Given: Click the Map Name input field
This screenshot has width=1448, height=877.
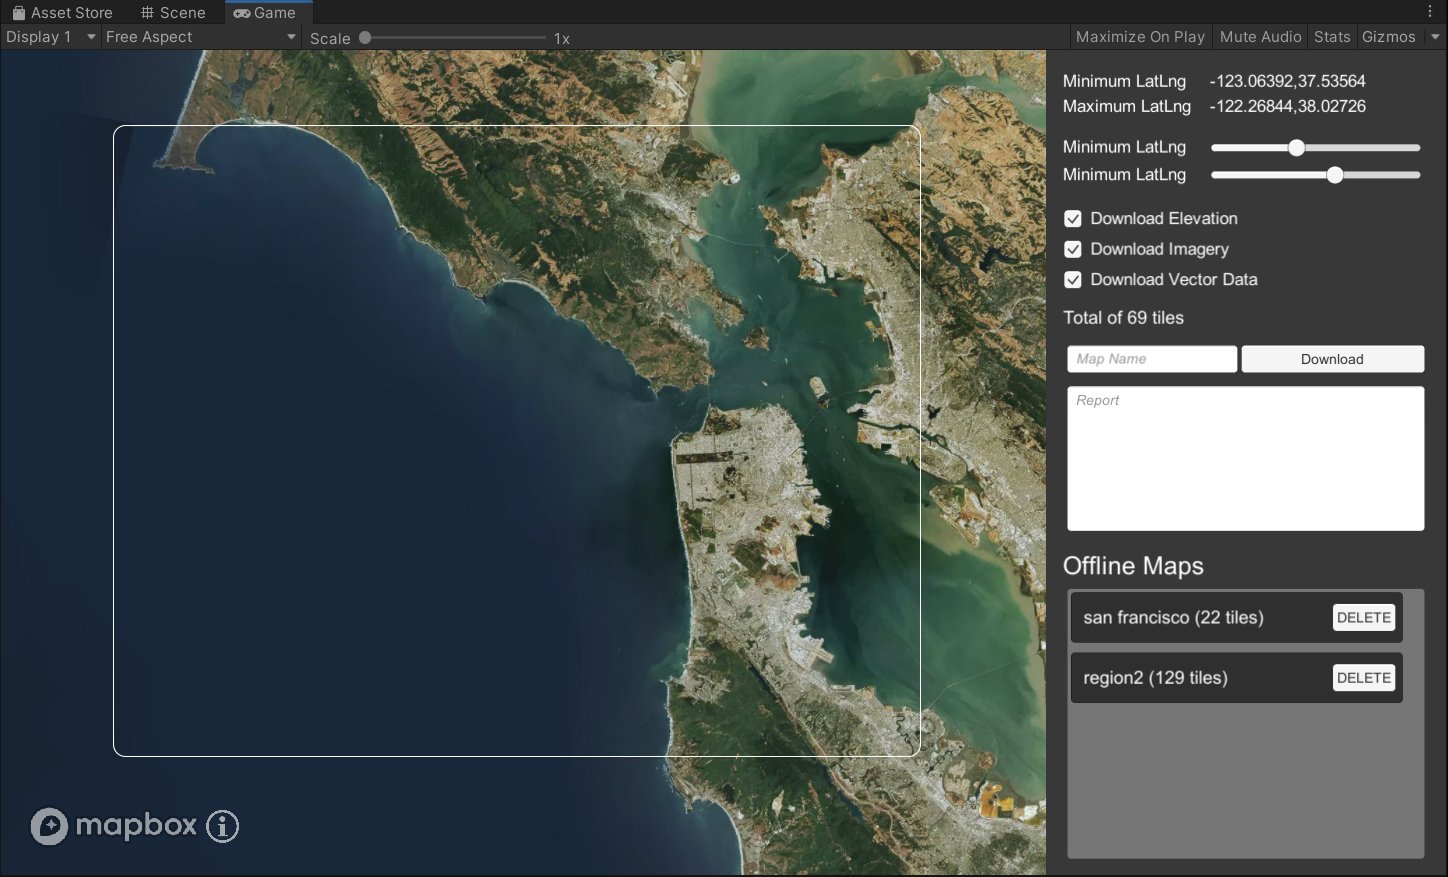Looking at the screenshot, I should (1151, 359).
